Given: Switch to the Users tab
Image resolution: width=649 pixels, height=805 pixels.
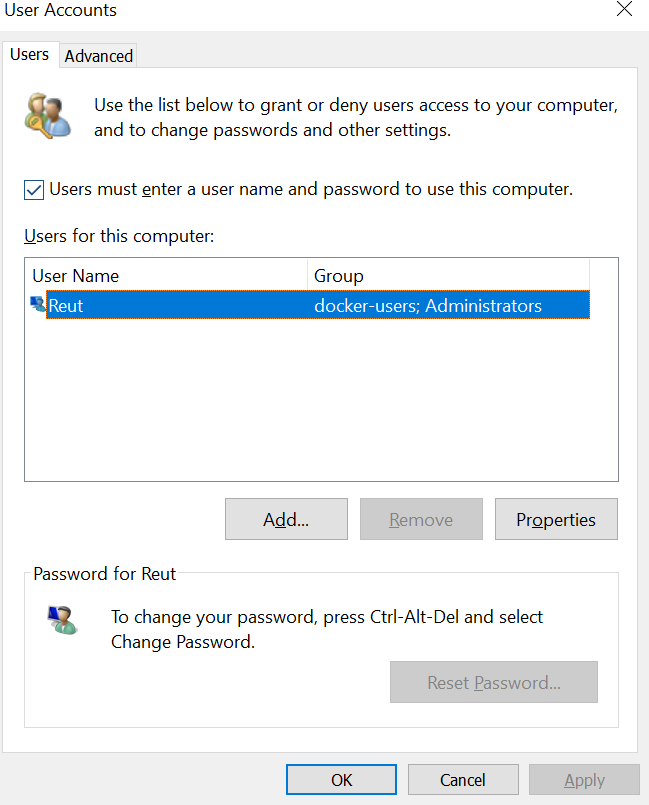Looking at the screenshot, I should (30, 55).
